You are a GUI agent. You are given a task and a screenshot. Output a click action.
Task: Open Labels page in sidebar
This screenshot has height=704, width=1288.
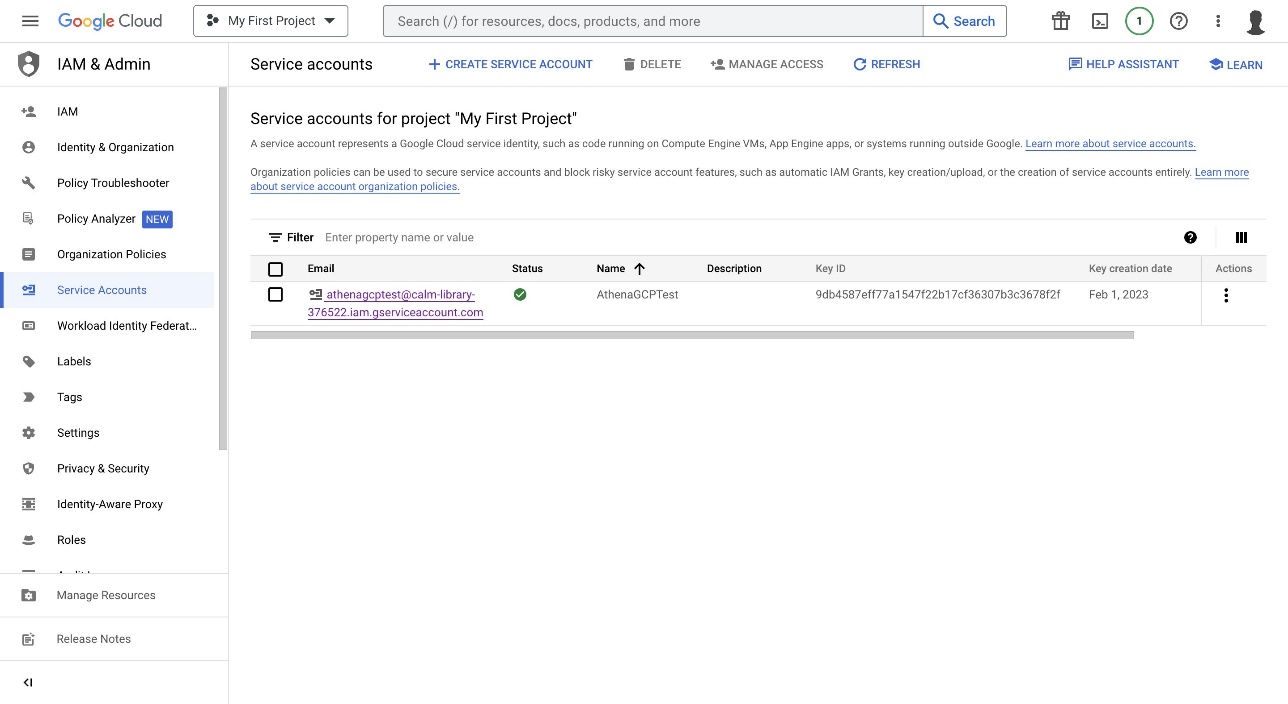(74, 362)
